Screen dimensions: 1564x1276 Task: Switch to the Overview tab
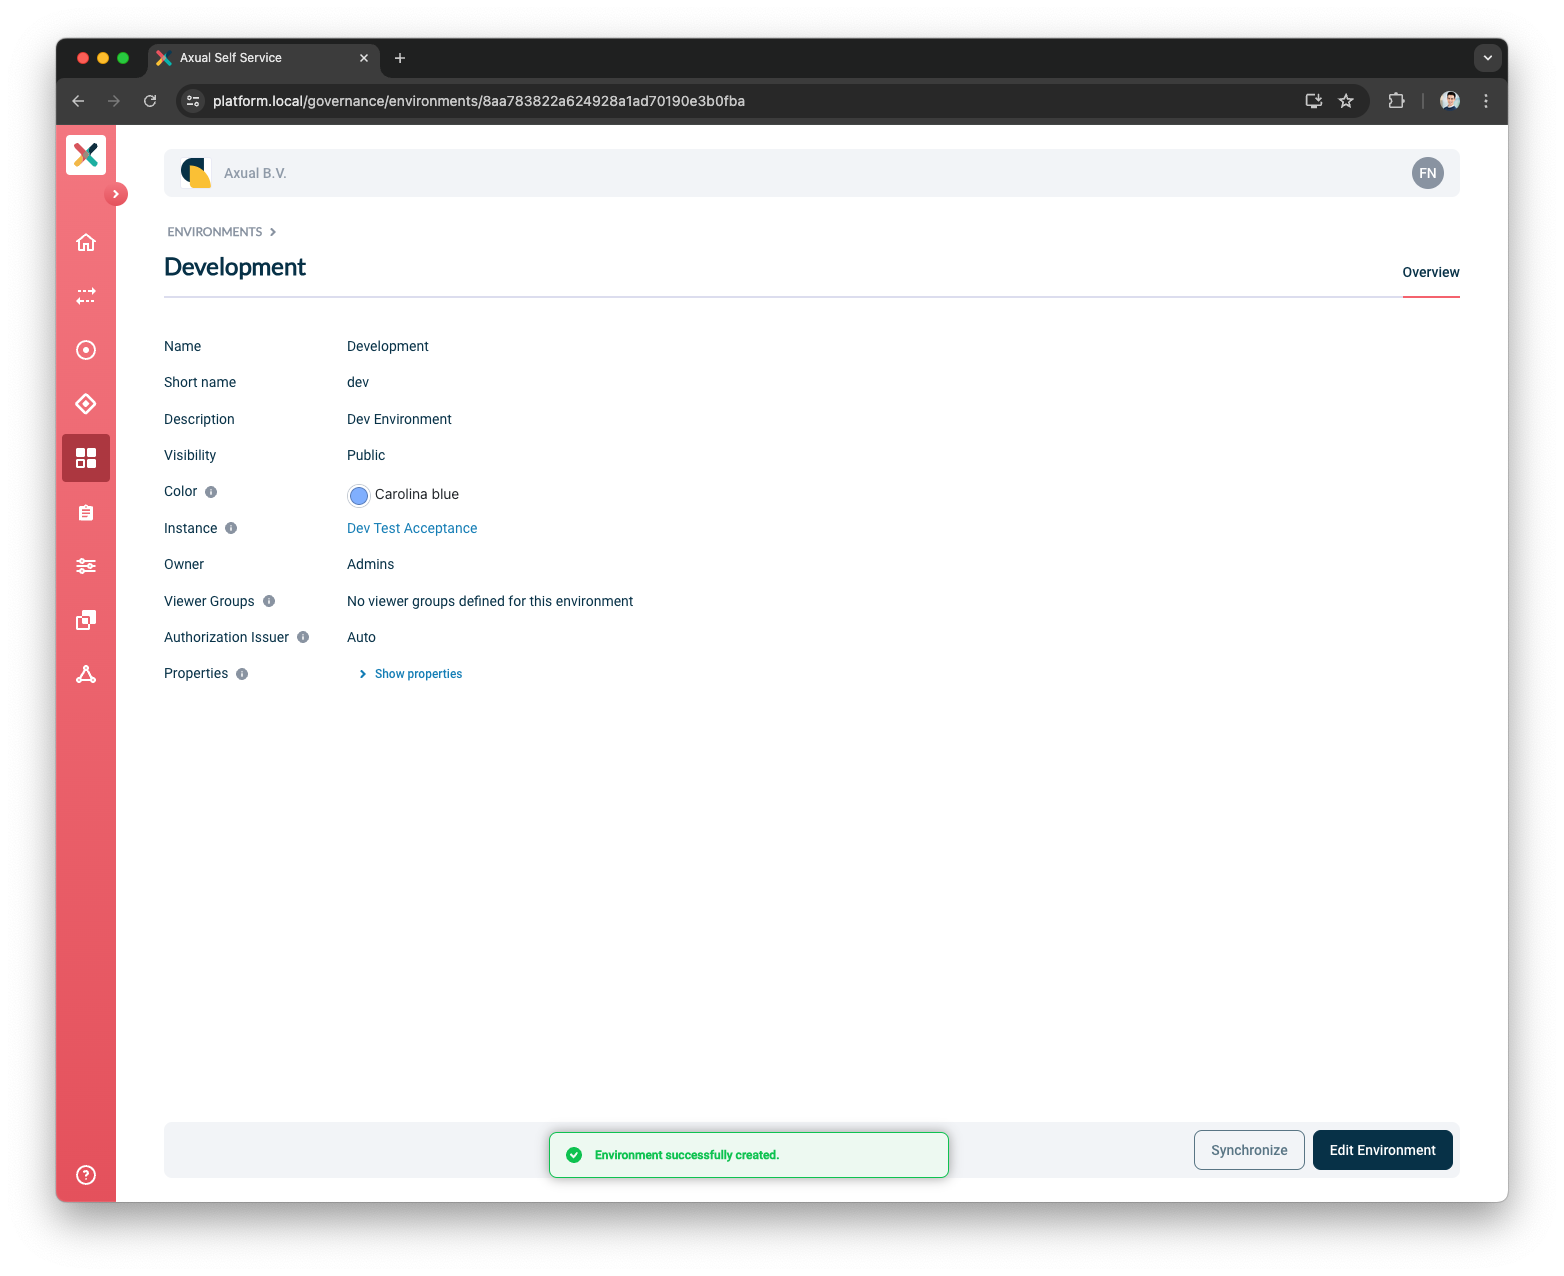(x=1430, y=272)
